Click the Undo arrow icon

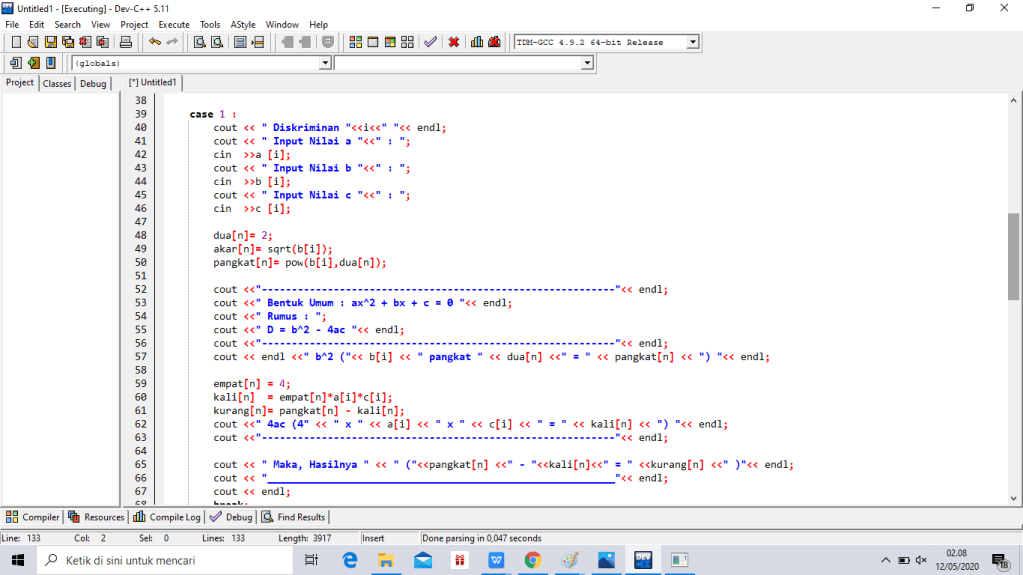coord(155,42)
